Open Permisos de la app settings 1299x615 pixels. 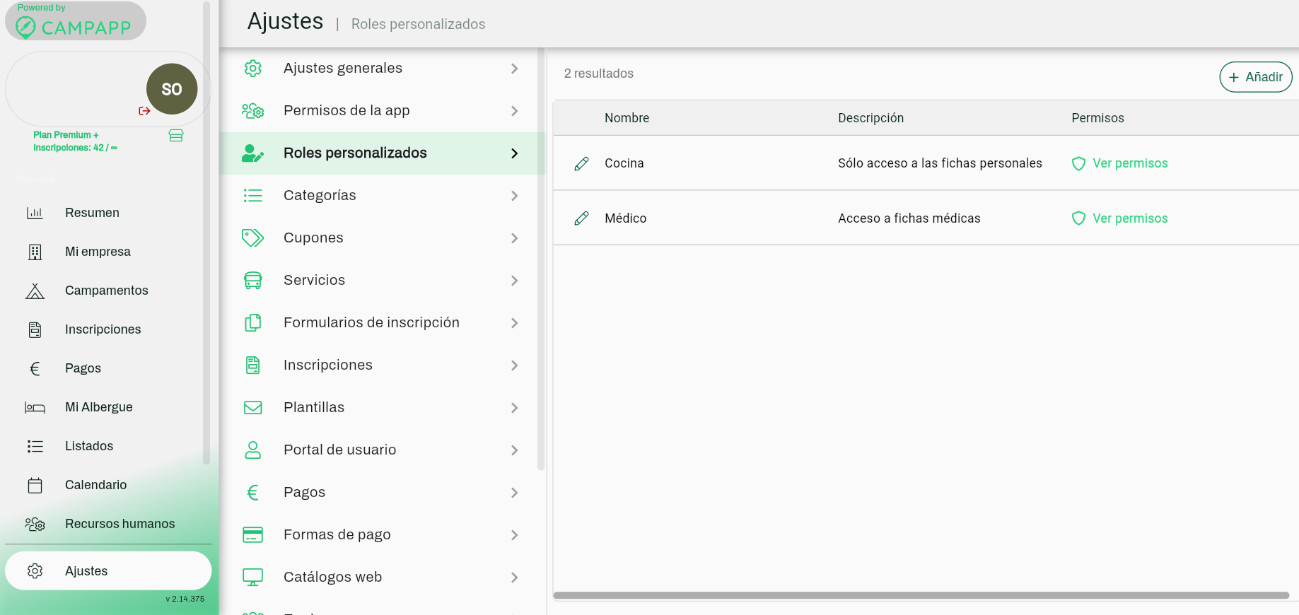point(346,111)
